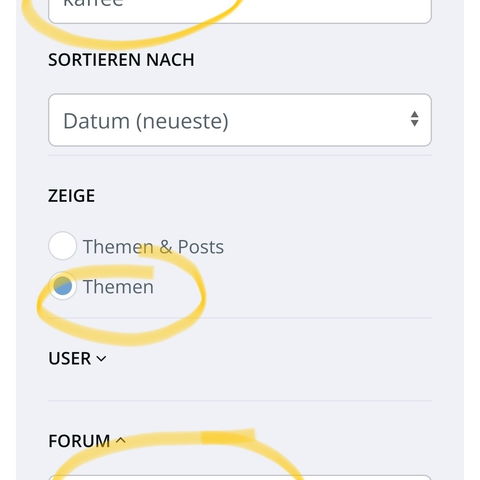Click the down chevron beside USER
The height and width of the screenshot is (480, 480).
[x=101, y=359]
